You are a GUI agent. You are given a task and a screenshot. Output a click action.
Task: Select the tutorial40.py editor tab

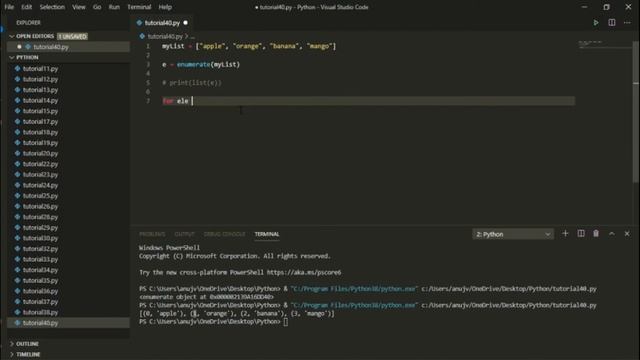coord(162,23)
